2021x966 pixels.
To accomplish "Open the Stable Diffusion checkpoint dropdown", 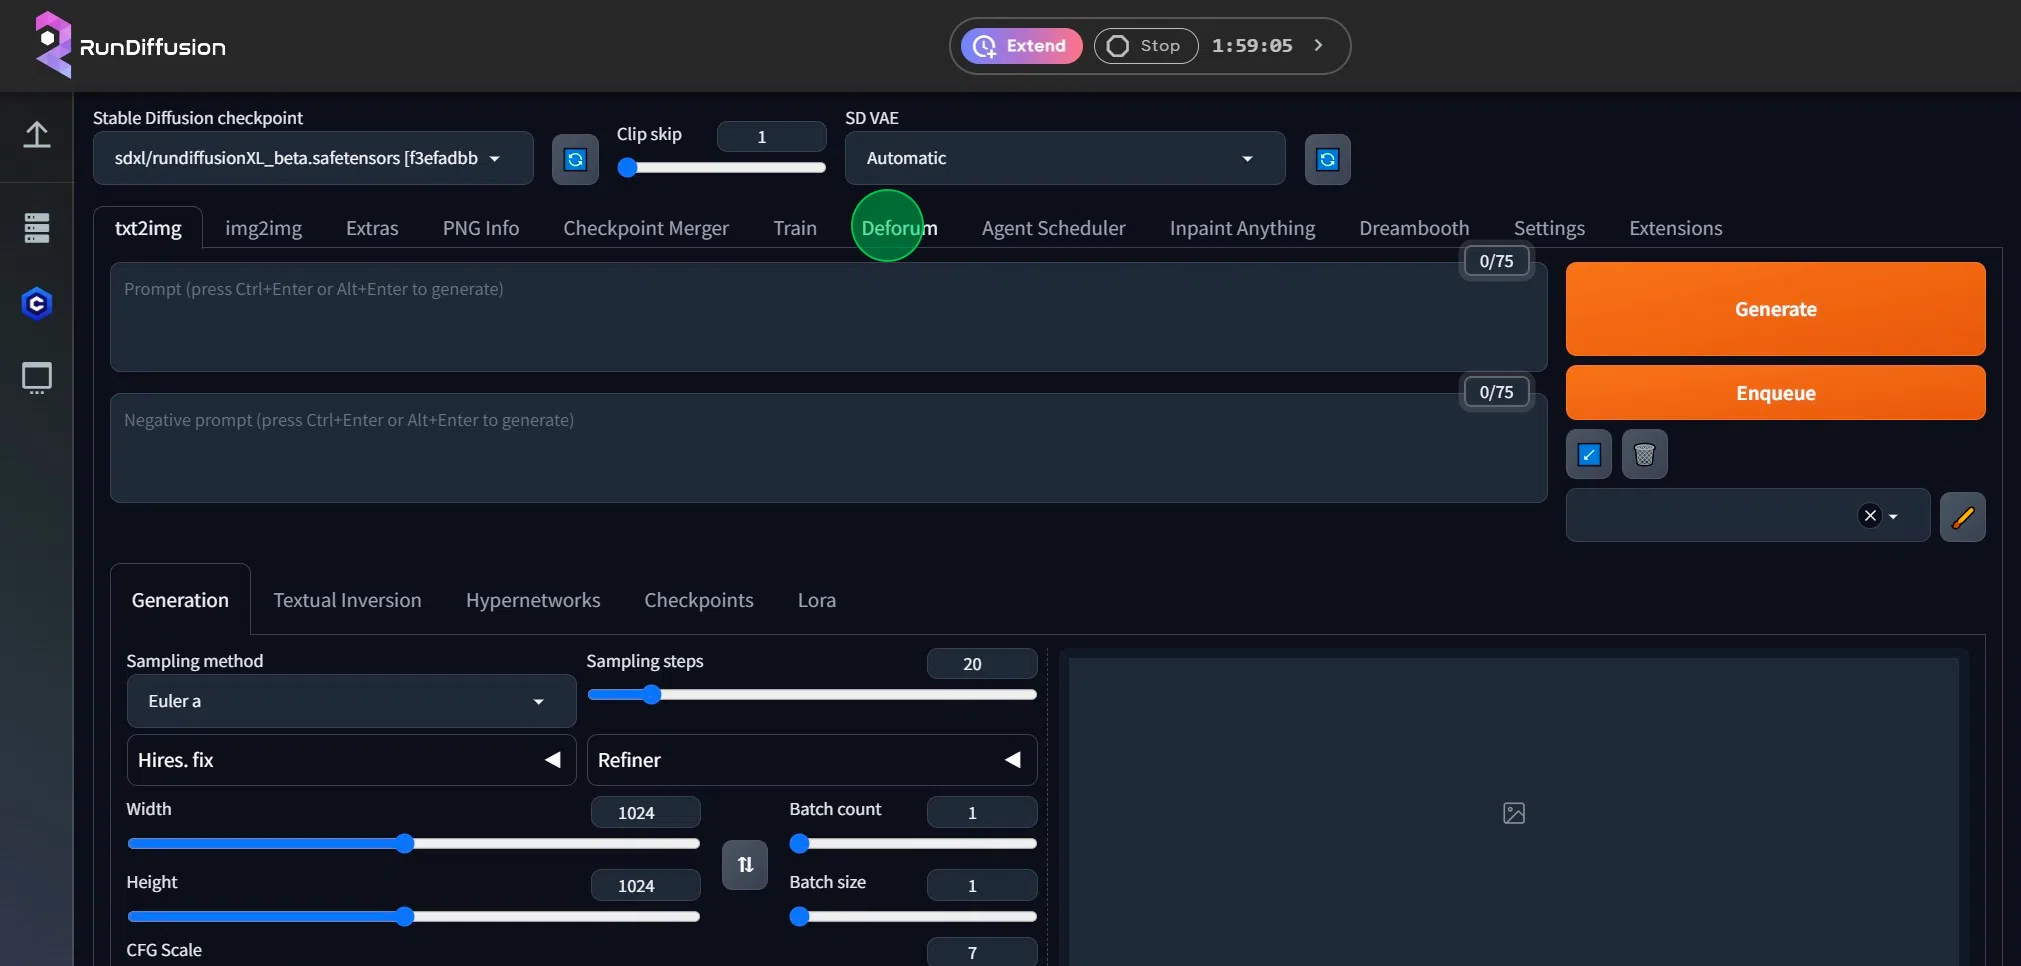I will point(313,158).
